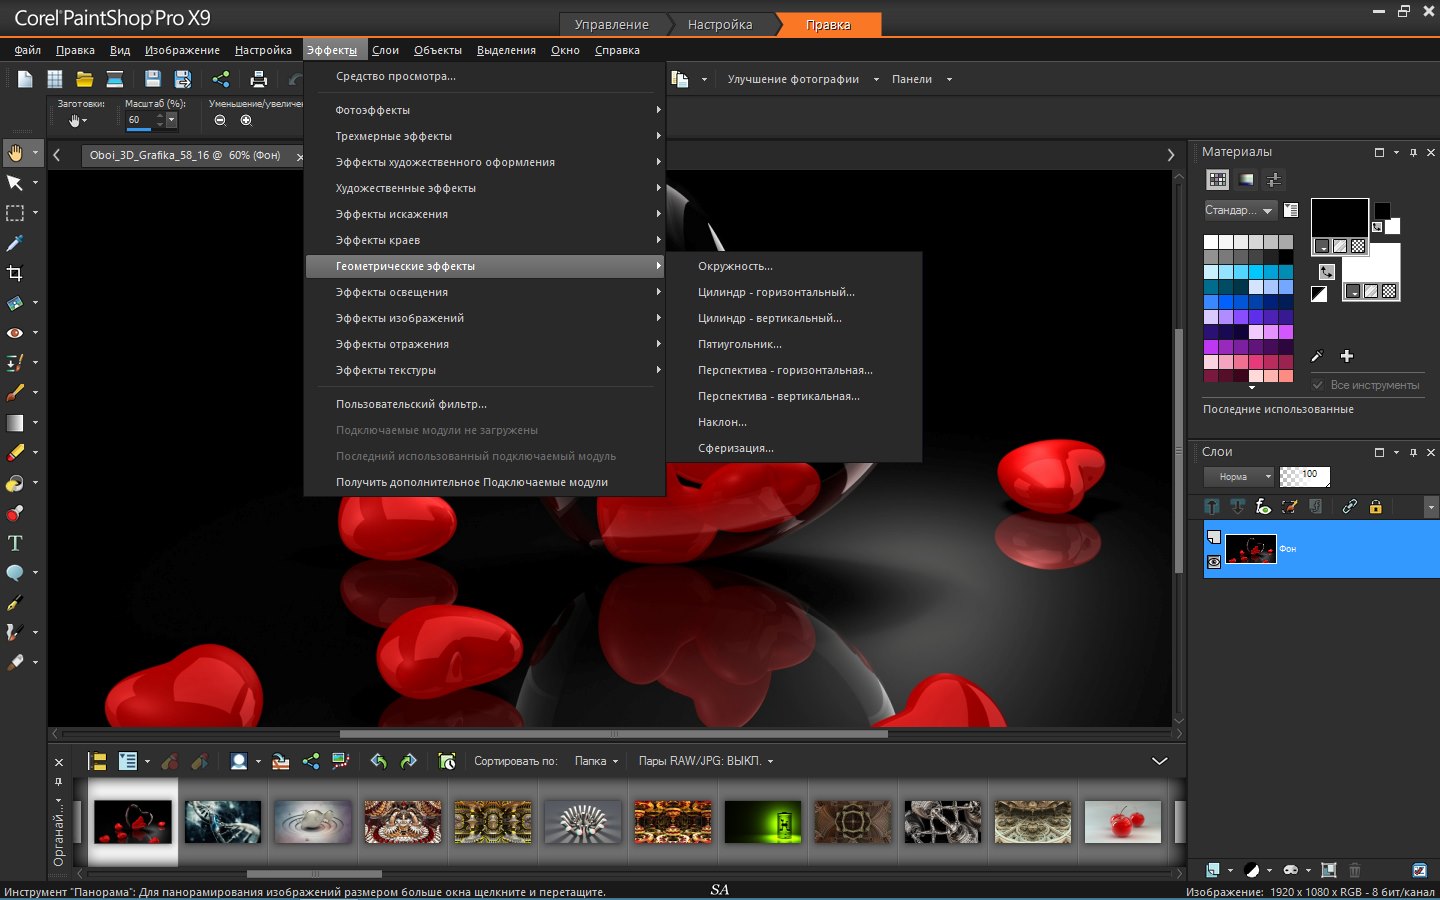
Task: Select the 'Oboi_3D_Grafika_58_16' document tab
Action: pyautogui.click(x=185, y=155)
